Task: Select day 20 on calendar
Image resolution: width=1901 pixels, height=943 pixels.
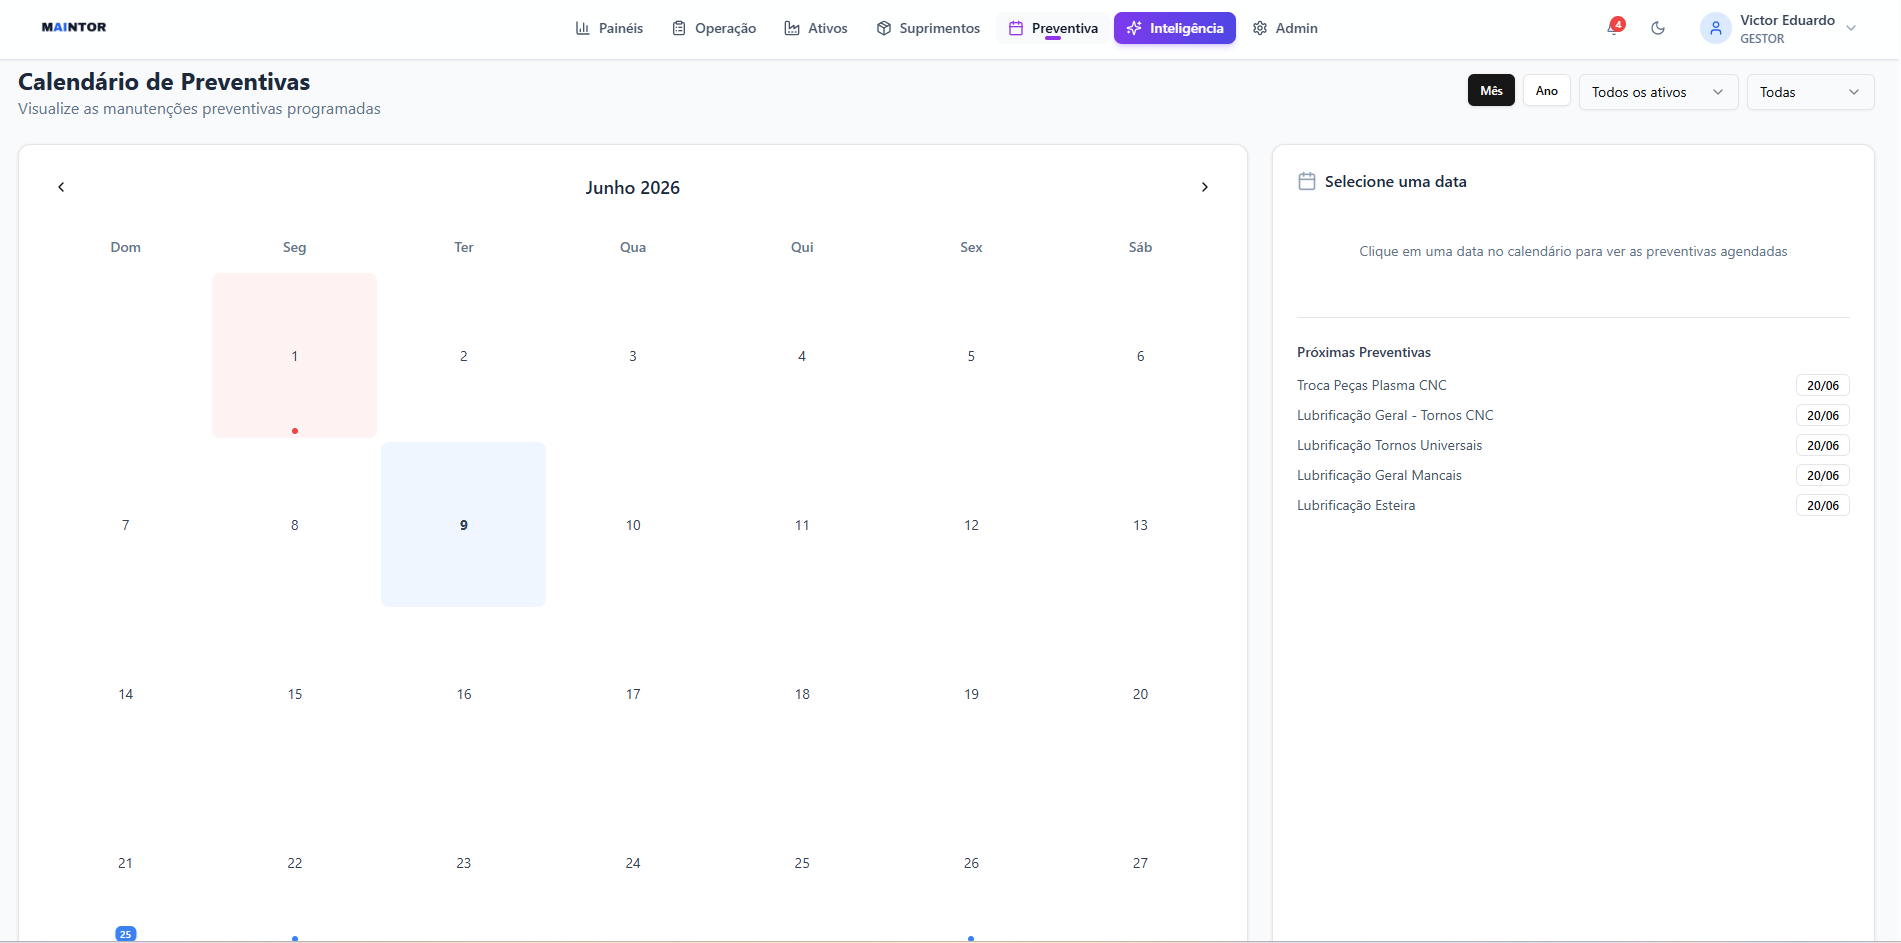Action: point(1140,694)
